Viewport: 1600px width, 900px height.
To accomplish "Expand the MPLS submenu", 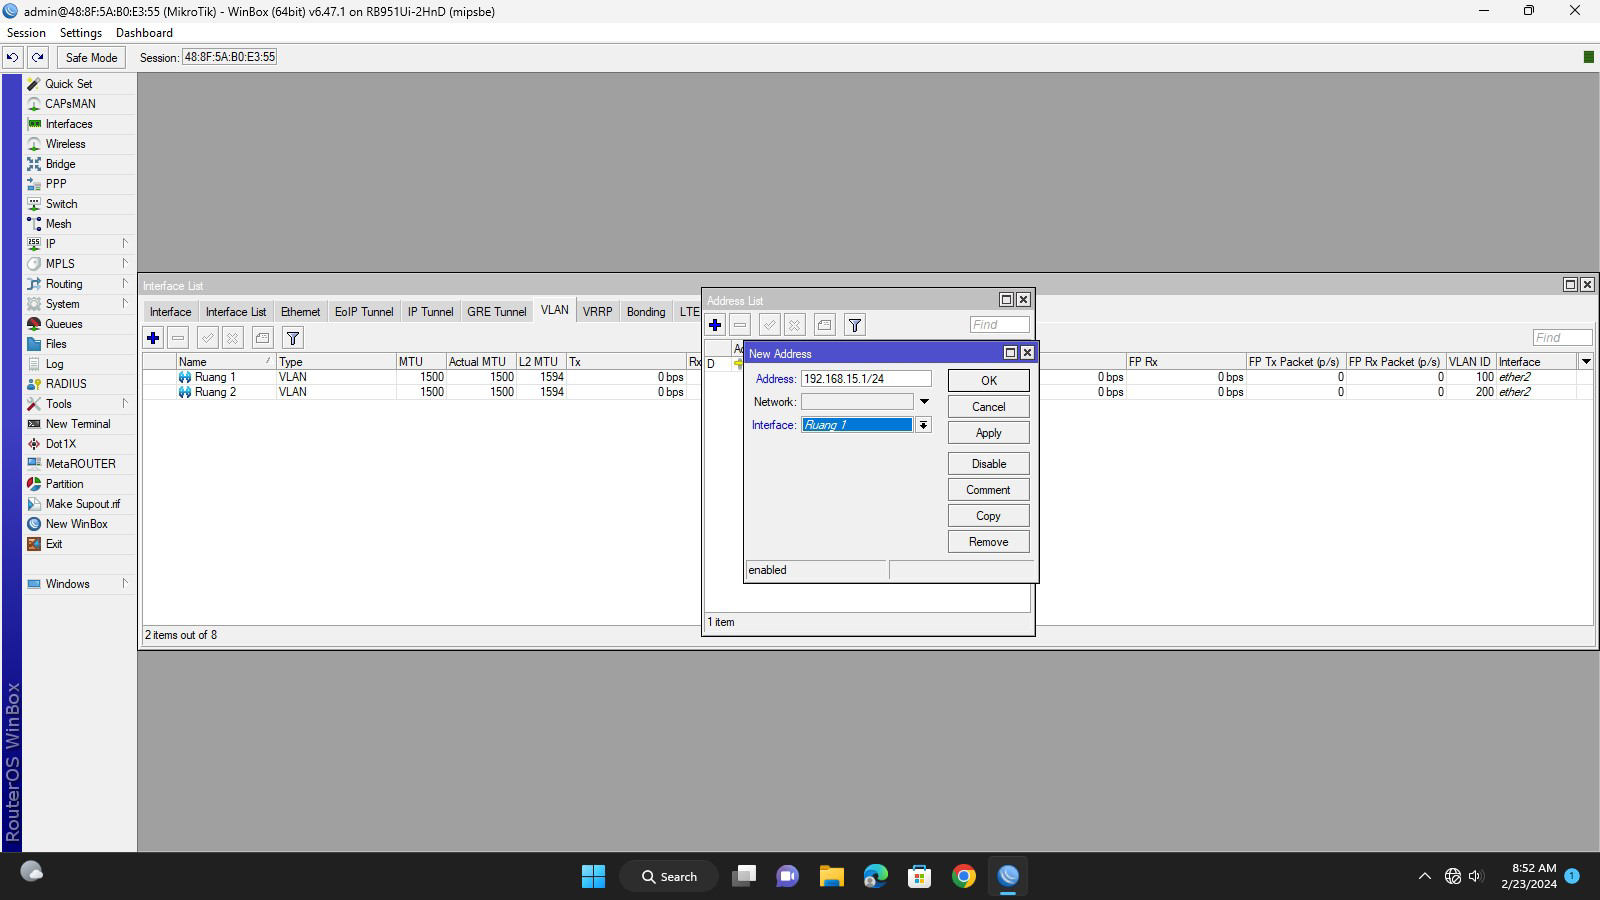I will pyautogui.click(x=78, y=264).
